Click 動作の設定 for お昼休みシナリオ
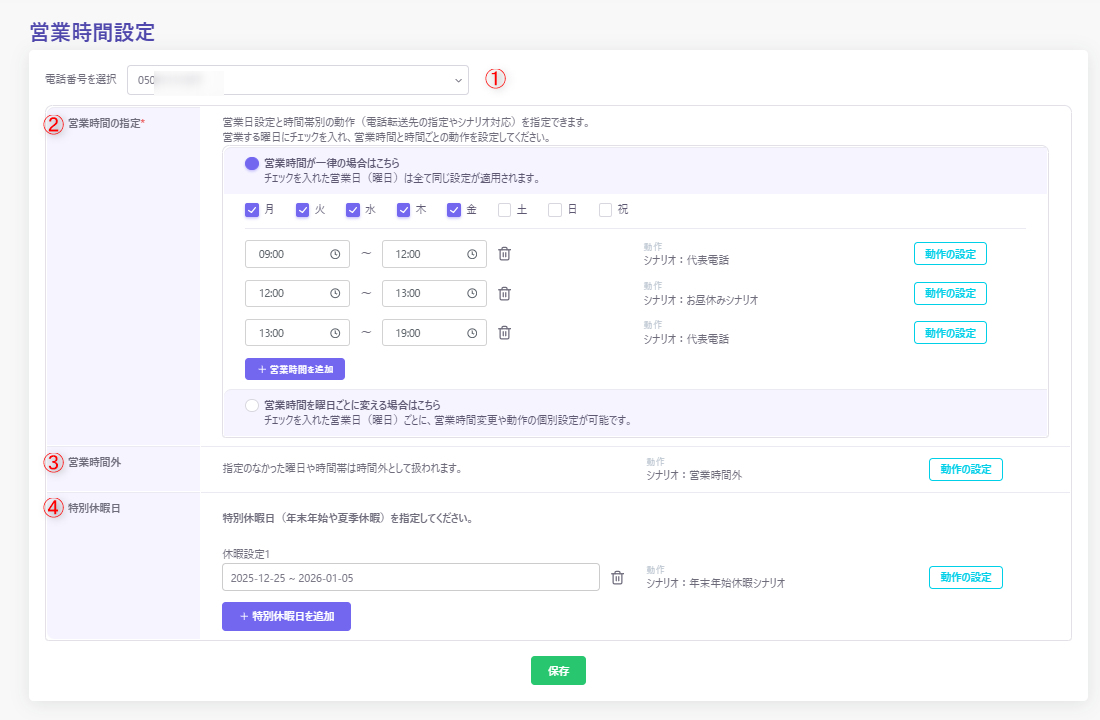This screenshot has width=1100, height=720. pos(950,293)
